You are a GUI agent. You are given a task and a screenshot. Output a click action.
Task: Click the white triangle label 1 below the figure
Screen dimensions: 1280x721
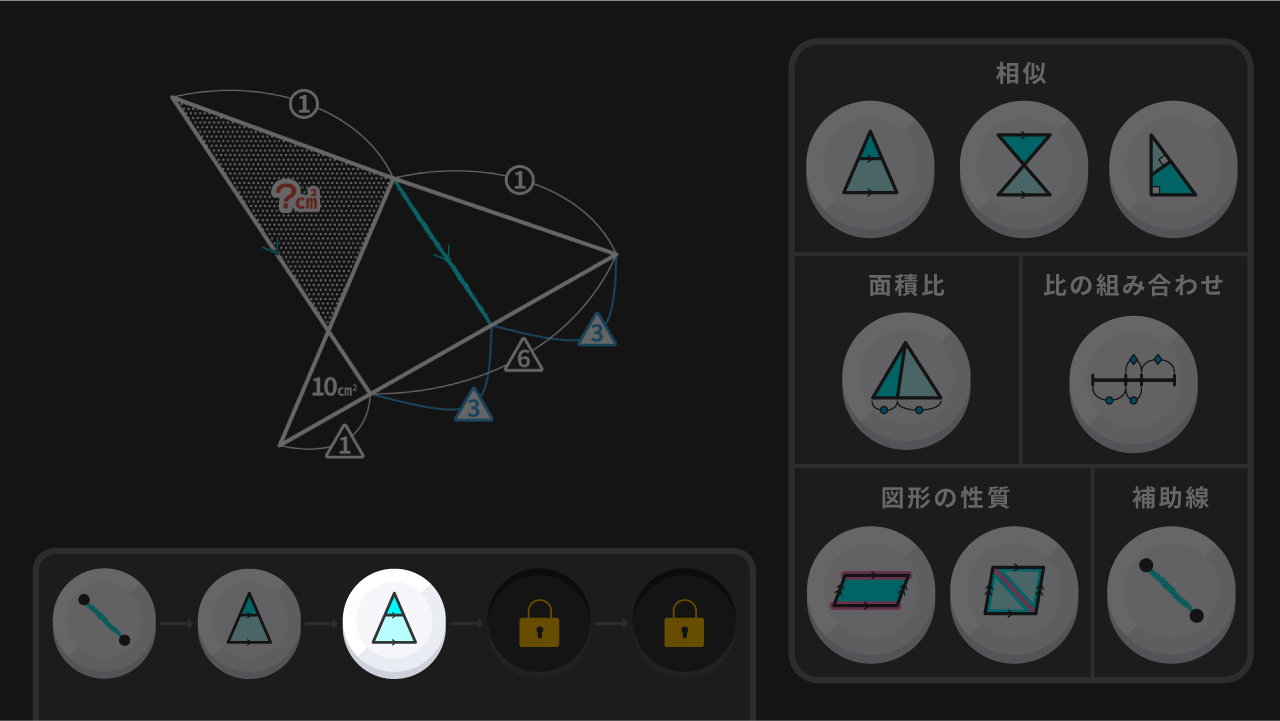pyautogui.click(x=345, y=443)
